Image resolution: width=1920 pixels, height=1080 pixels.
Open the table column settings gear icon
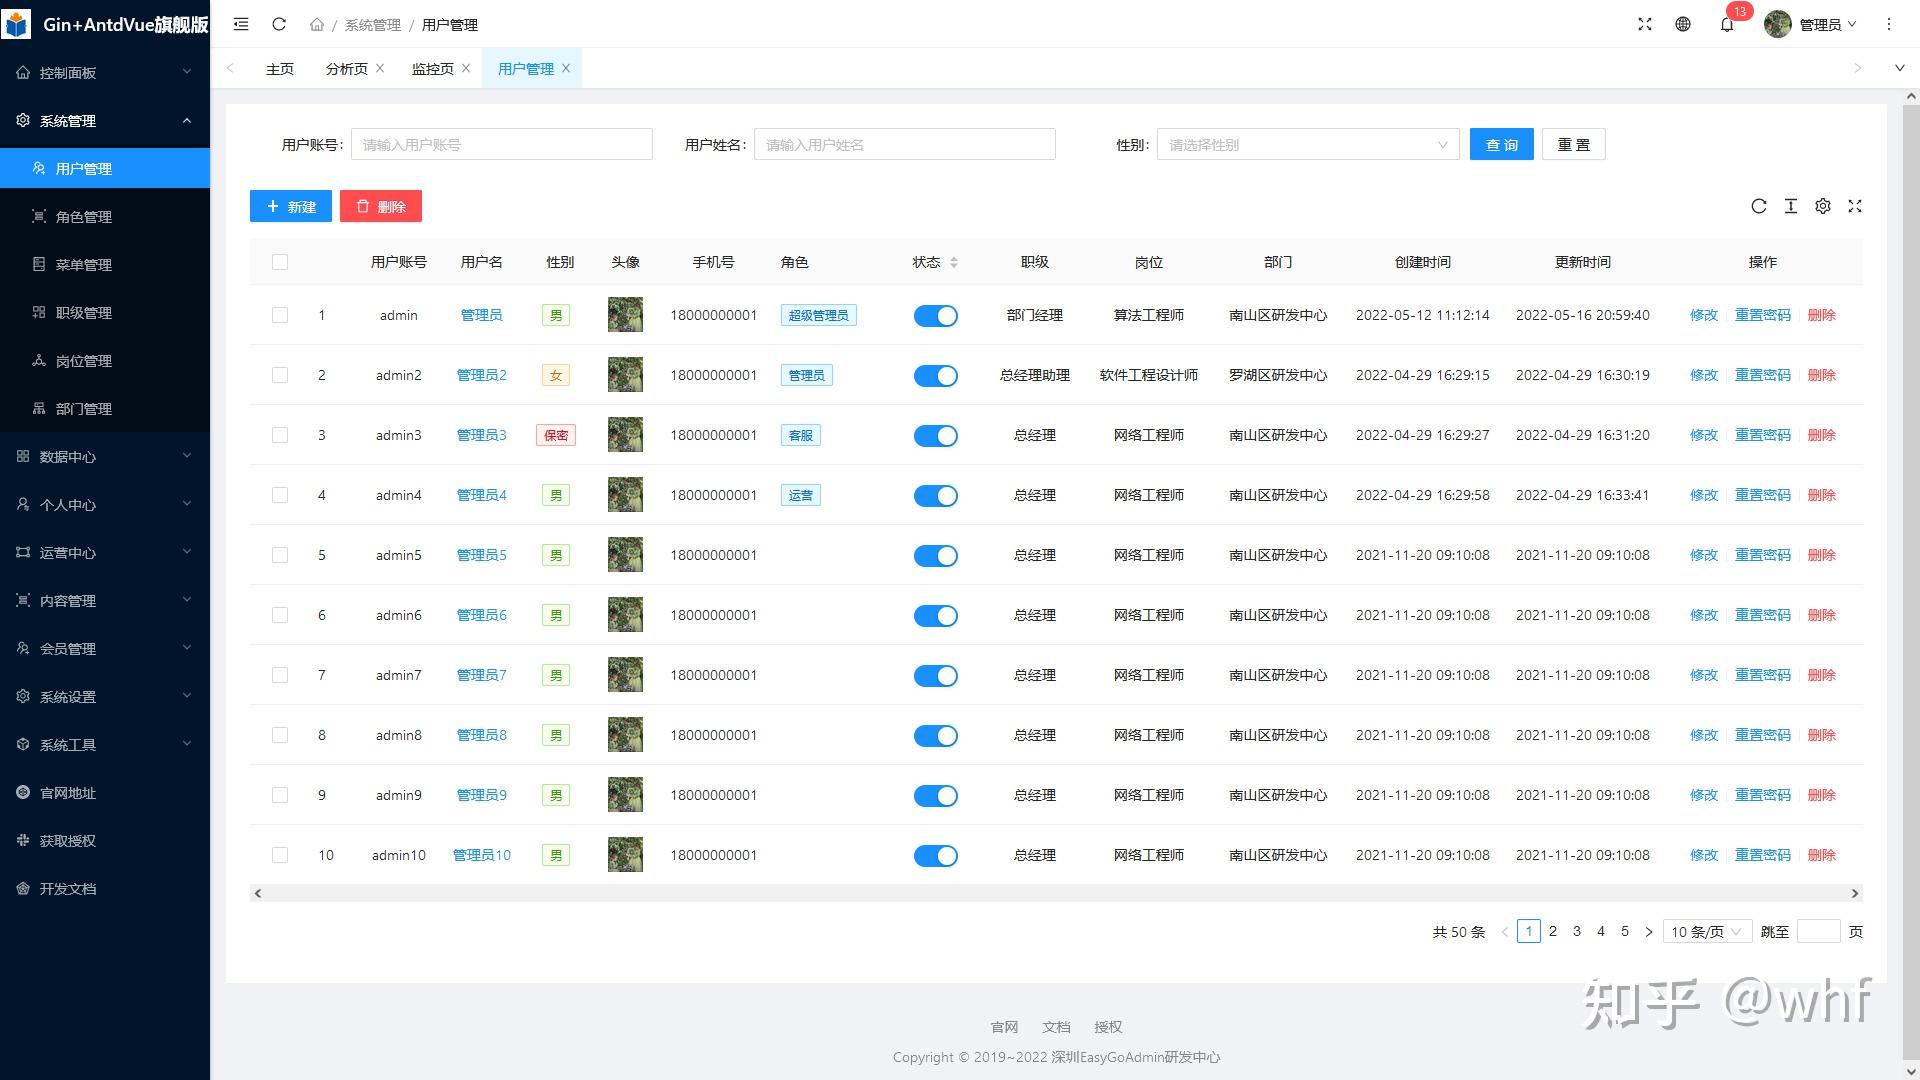(x=1823, y=206)
